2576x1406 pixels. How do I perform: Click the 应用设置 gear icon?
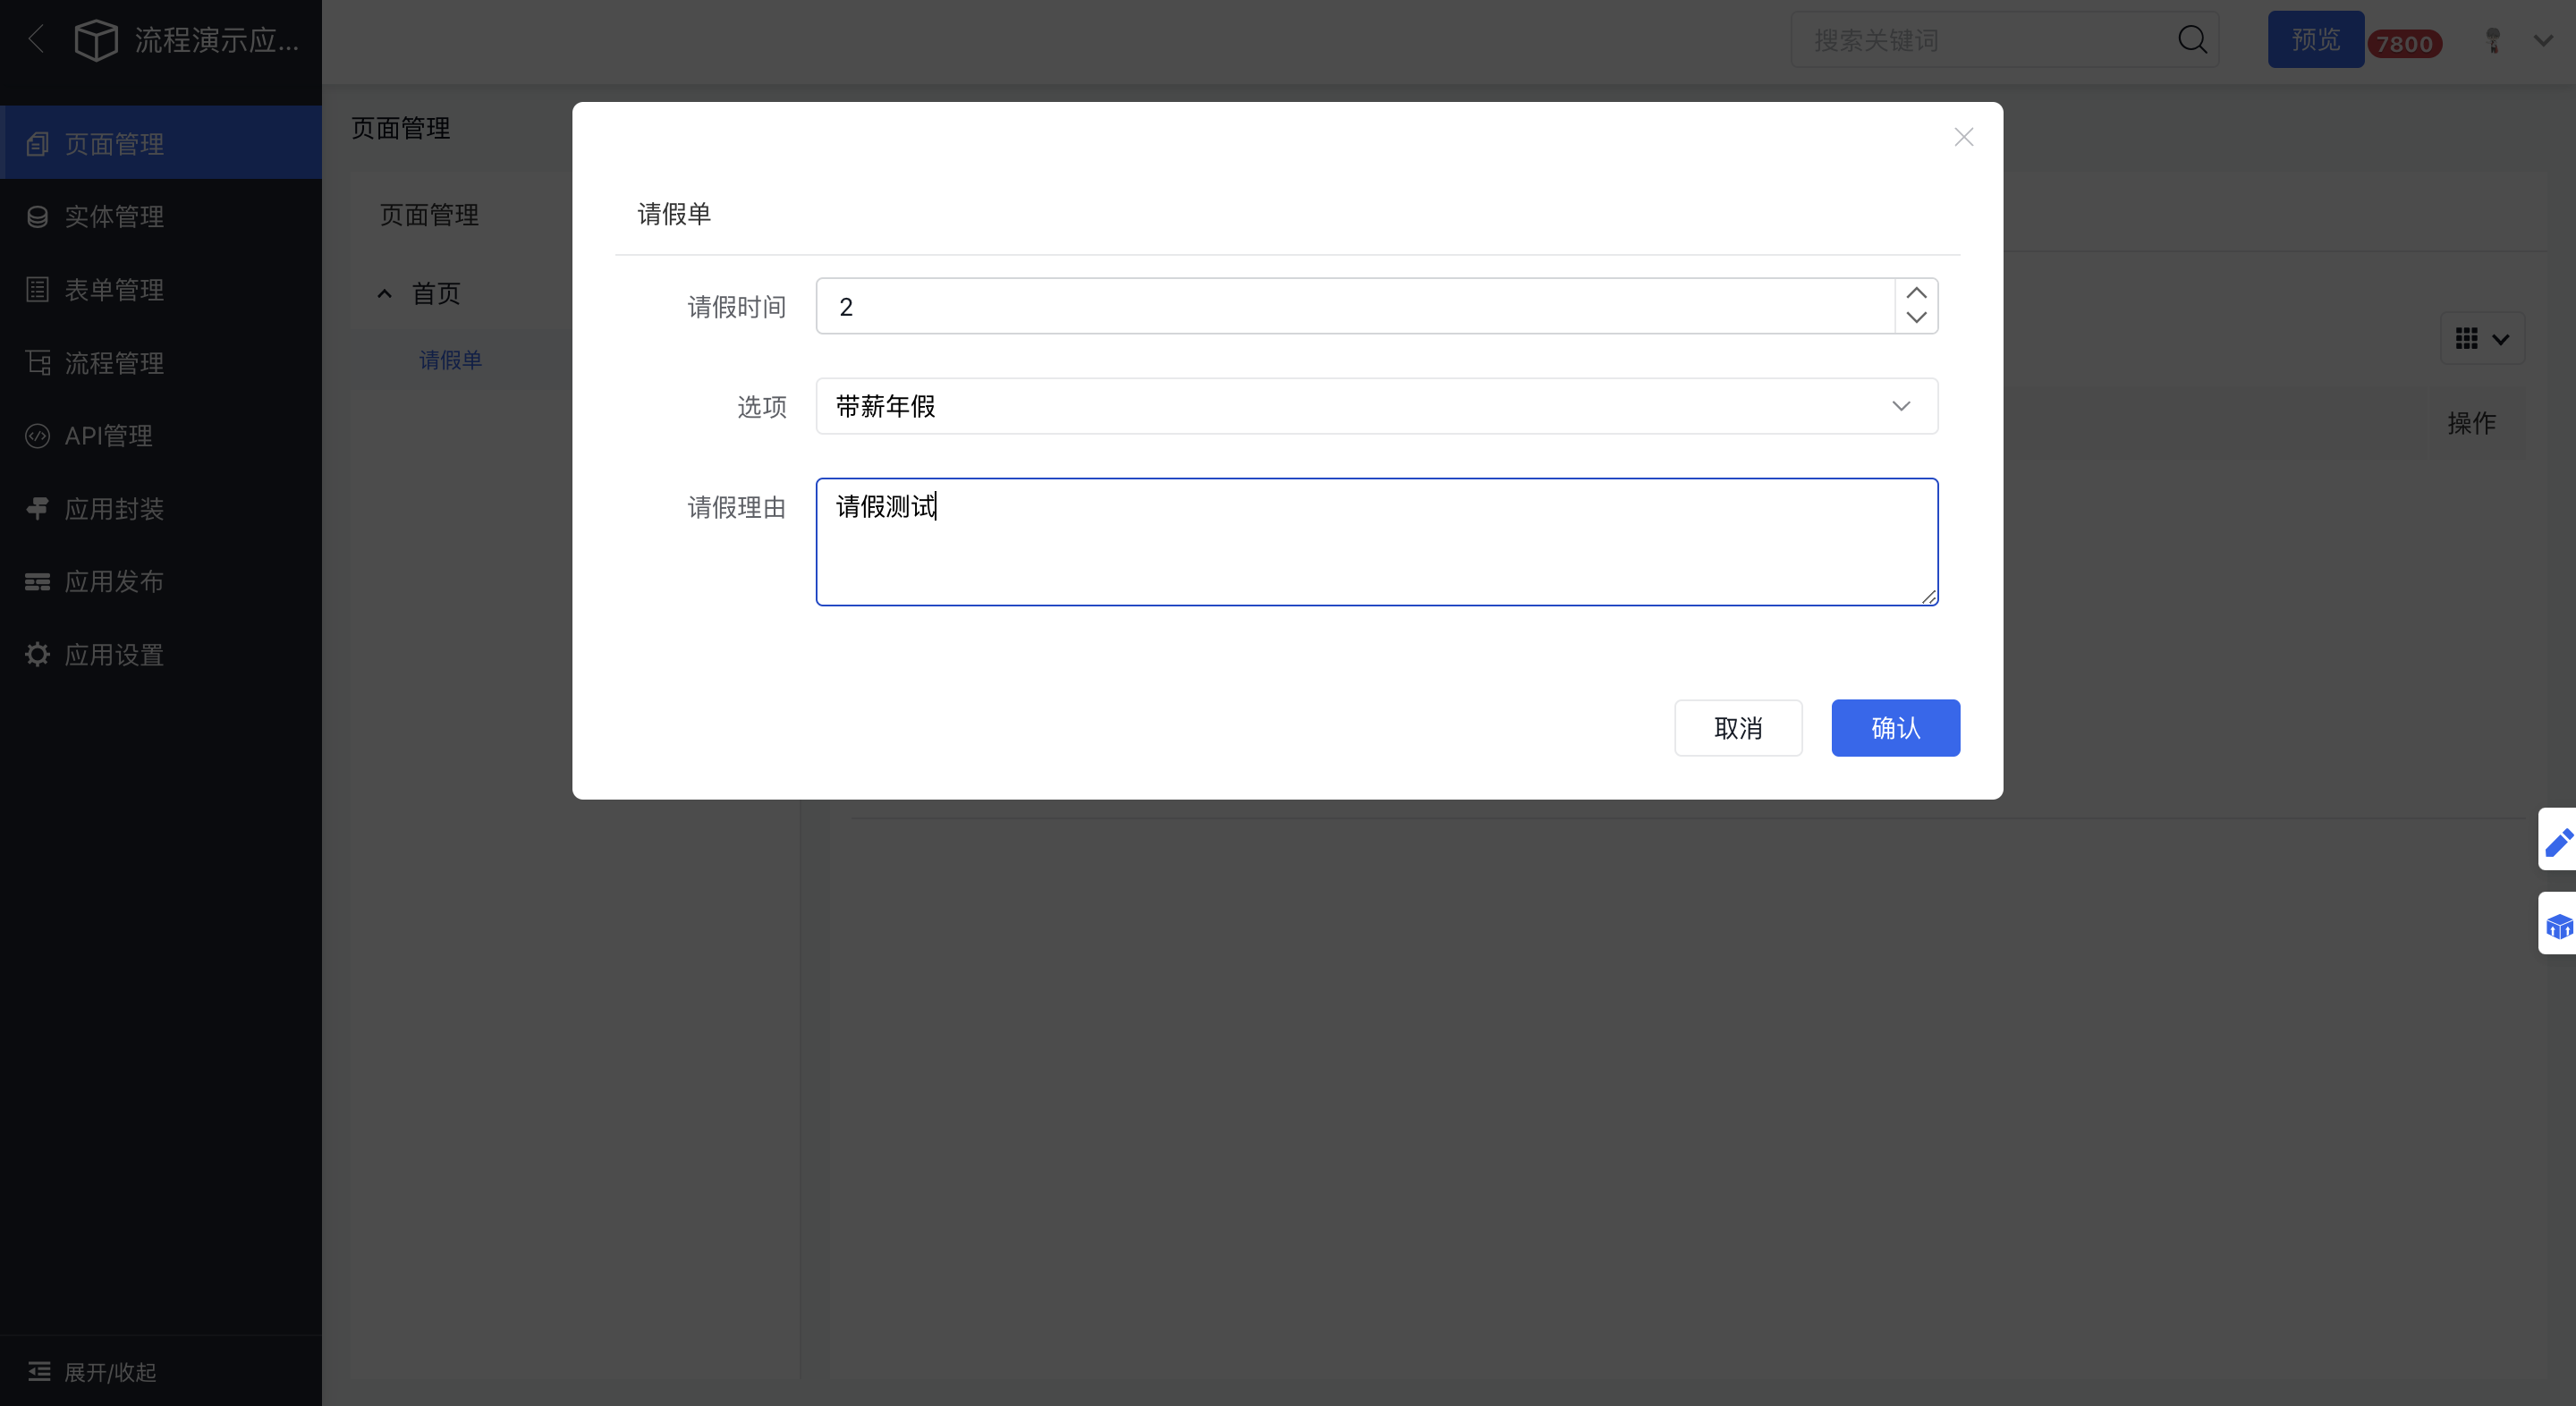(x=37, y=654)
